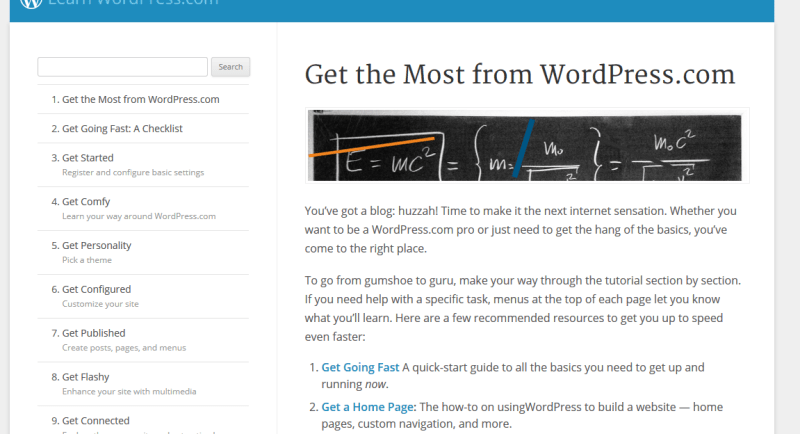The image size is (800, 434).
Task: Click the WordPress logo icon in header
Action: 30,3
